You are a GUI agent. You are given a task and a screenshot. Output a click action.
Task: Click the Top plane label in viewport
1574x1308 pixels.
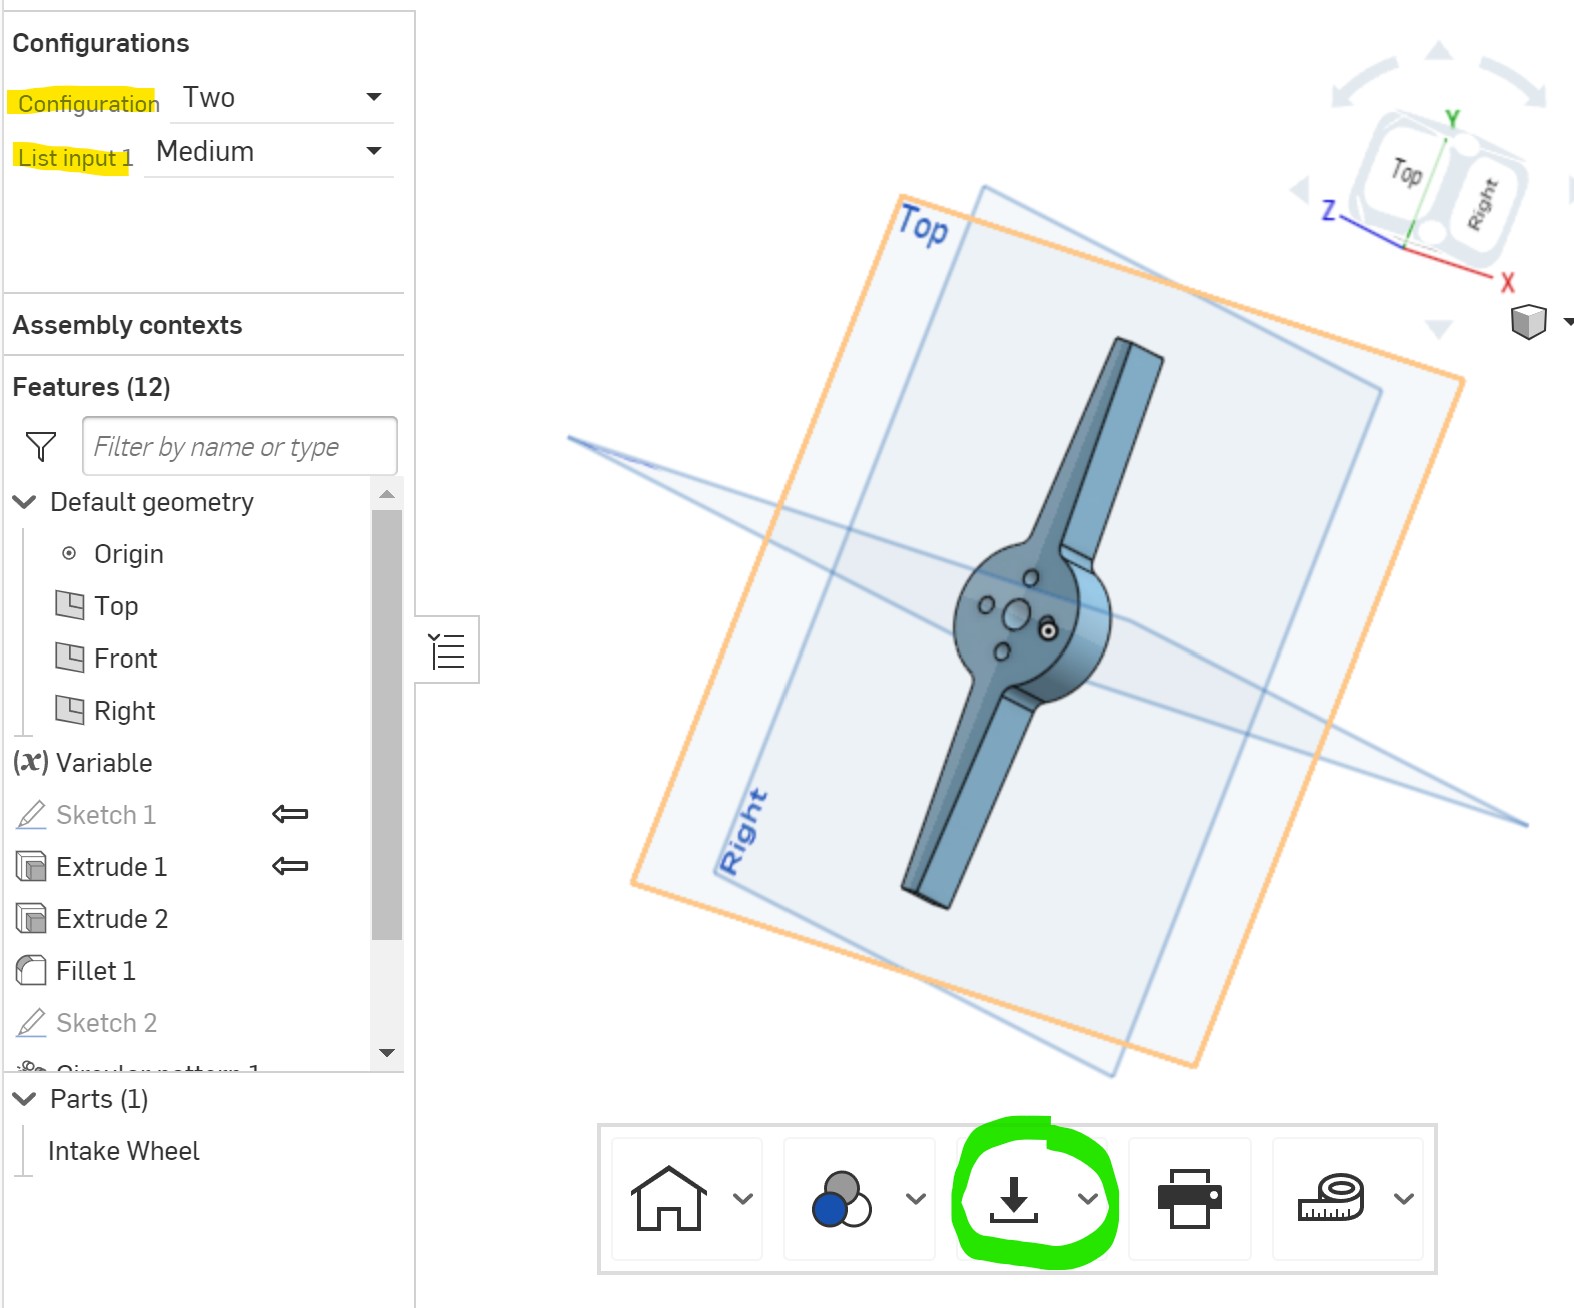(x=923, y=225)
